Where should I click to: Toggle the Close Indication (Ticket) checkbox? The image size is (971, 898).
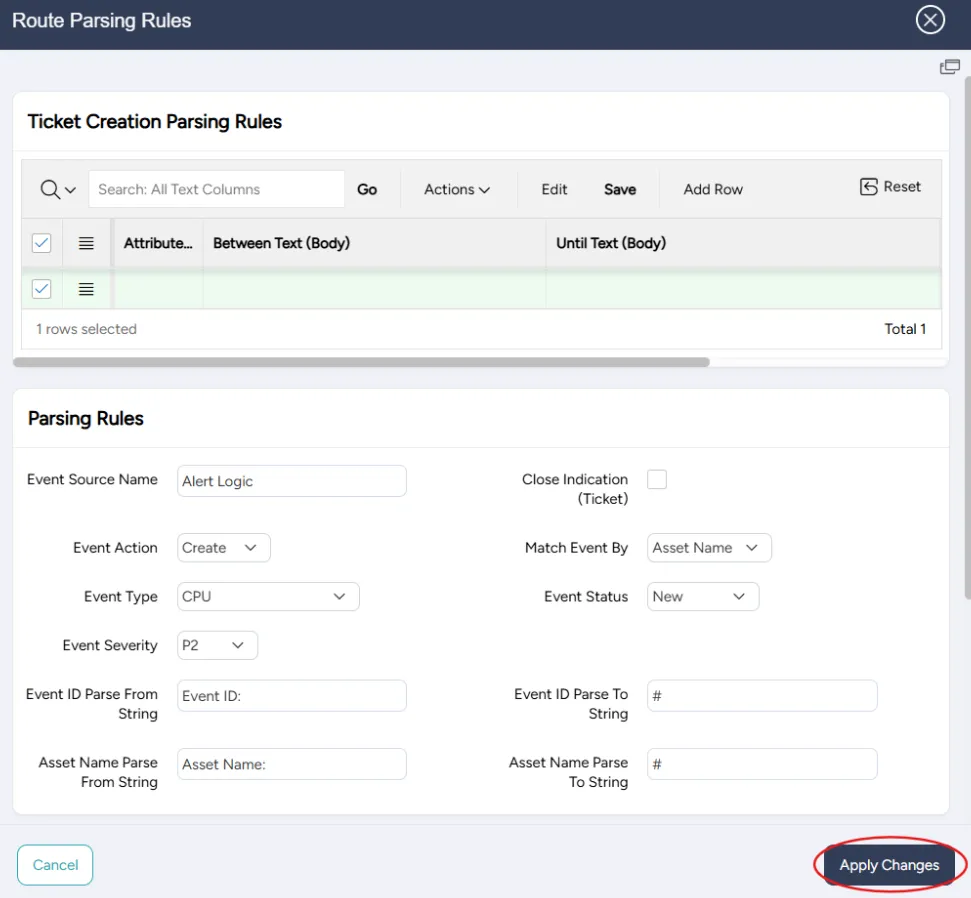656,479
